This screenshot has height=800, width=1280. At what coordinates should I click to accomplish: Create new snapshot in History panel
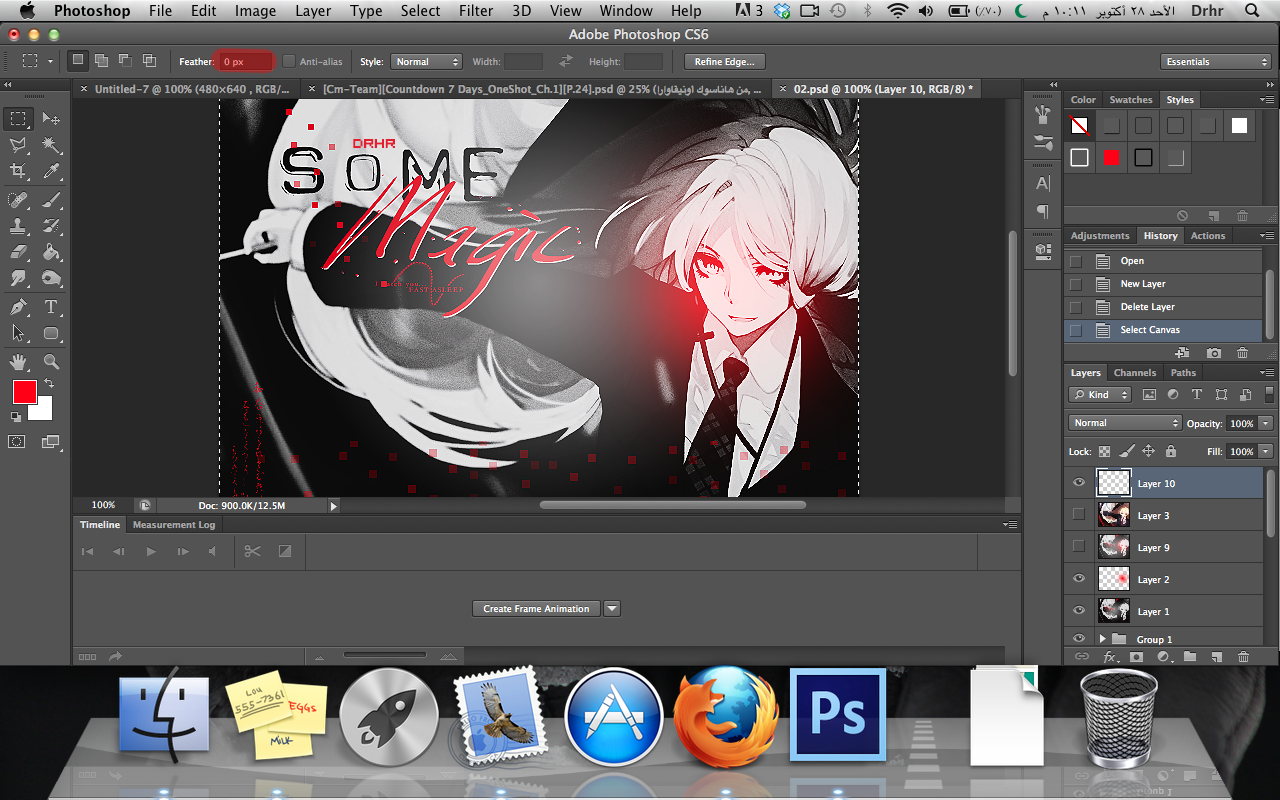pos(1213,353)
